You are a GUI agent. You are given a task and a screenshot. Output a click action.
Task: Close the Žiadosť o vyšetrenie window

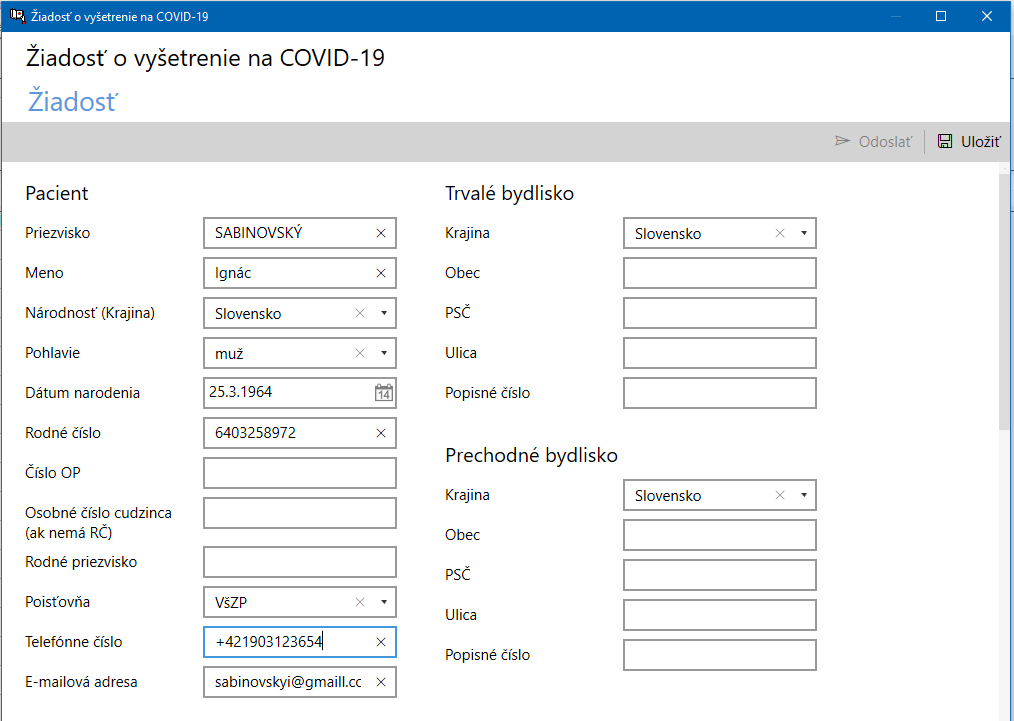(x=987, y=16)
